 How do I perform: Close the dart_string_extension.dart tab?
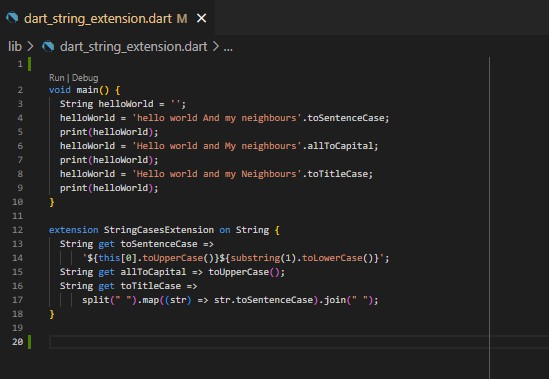201,18
